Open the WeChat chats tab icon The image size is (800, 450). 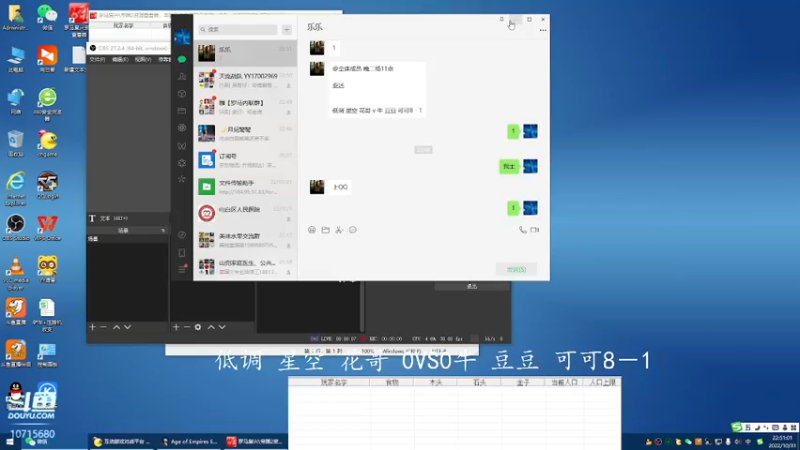(x=182, y=59)
